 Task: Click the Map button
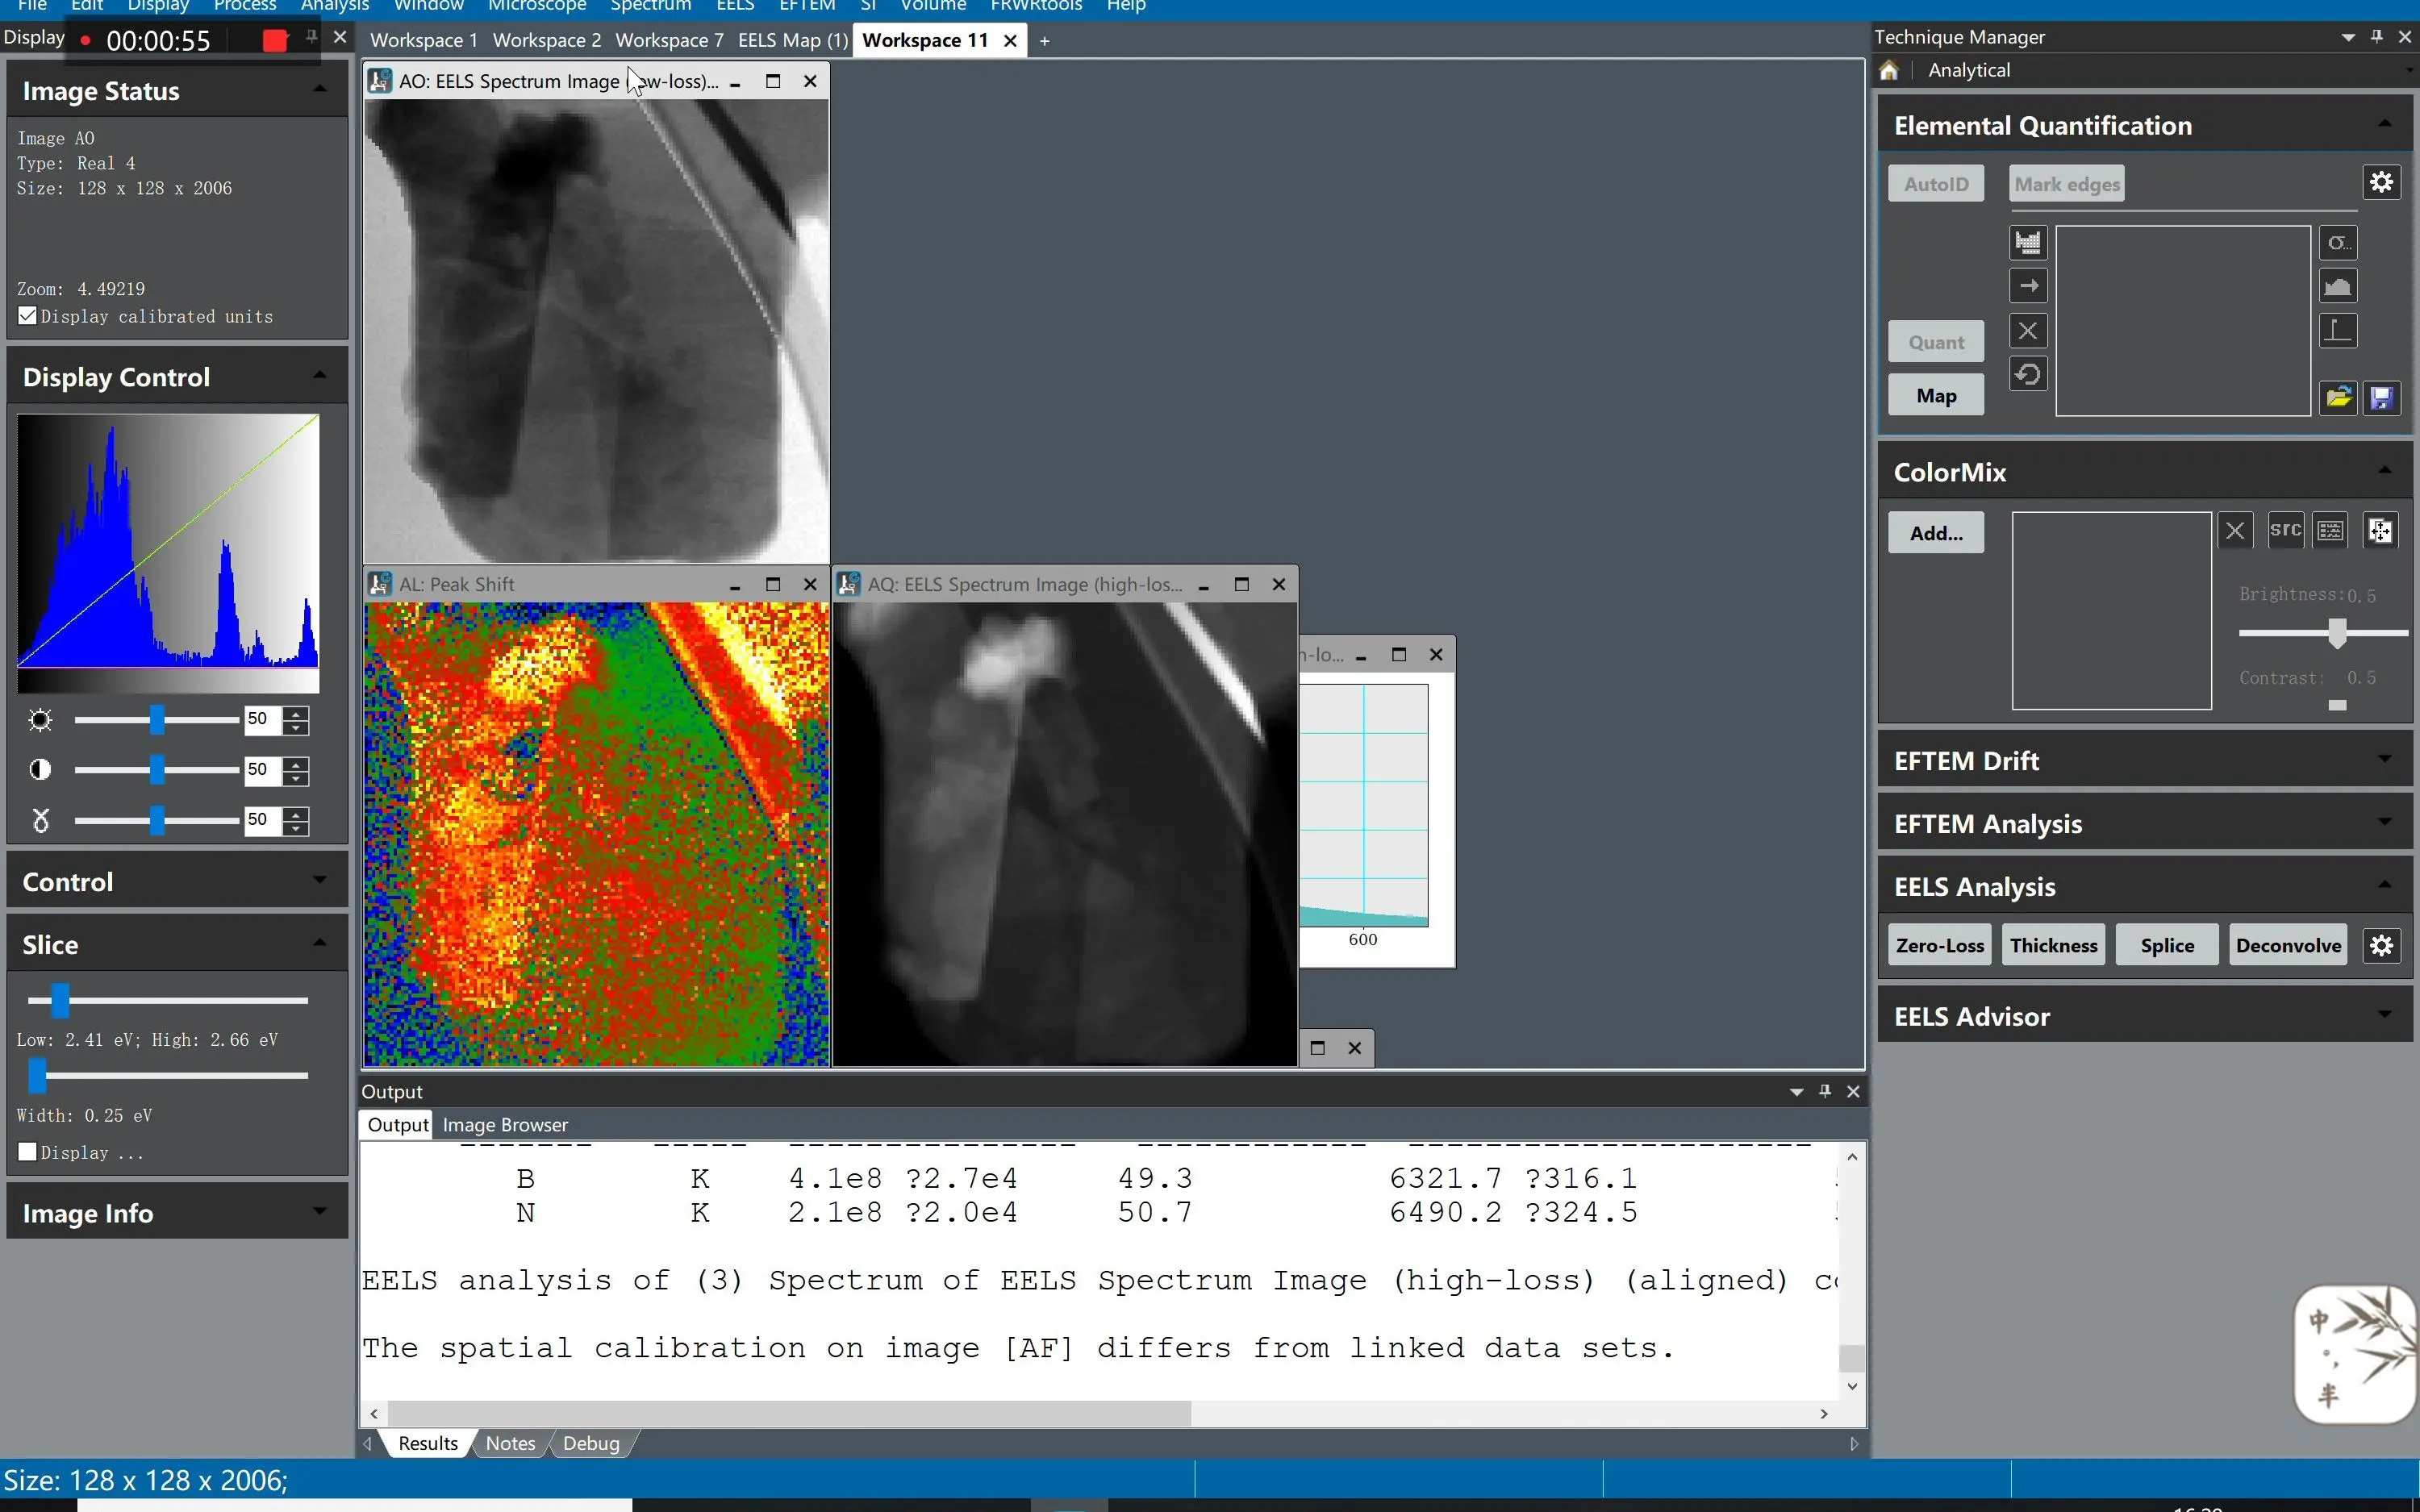click(1935, 396)
